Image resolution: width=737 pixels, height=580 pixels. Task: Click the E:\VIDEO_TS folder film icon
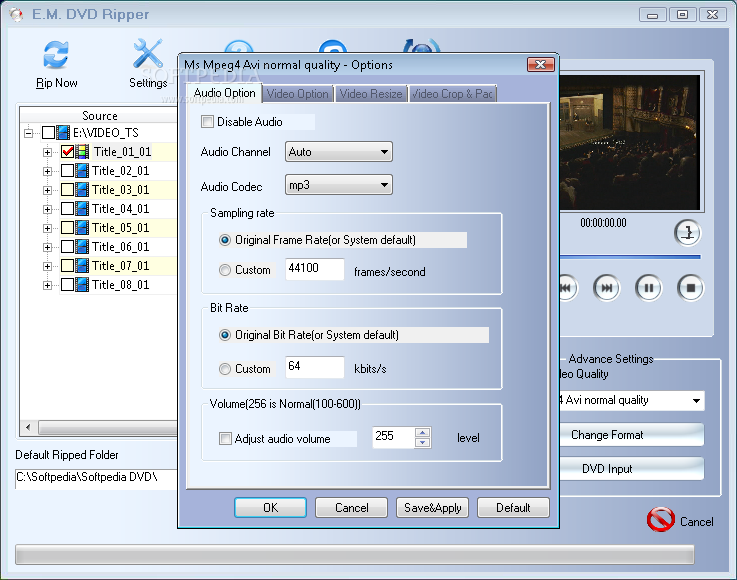click(x=63, y=133)
